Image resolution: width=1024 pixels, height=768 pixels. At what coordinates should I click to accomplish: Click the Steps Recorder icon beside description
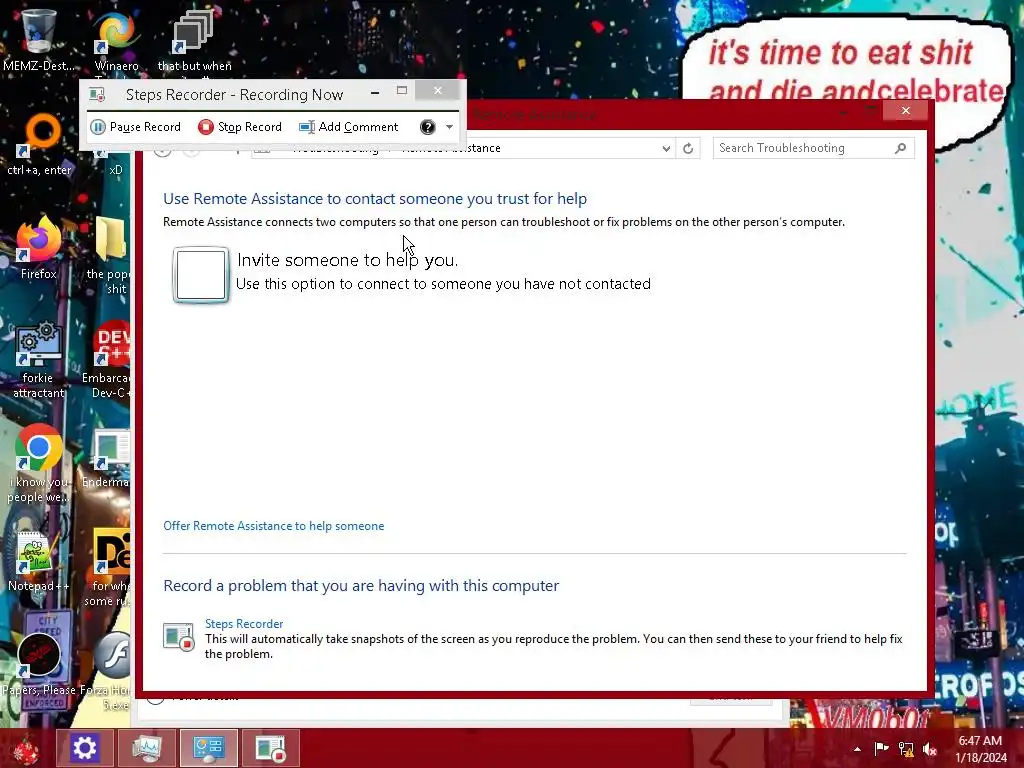point(178,637)
